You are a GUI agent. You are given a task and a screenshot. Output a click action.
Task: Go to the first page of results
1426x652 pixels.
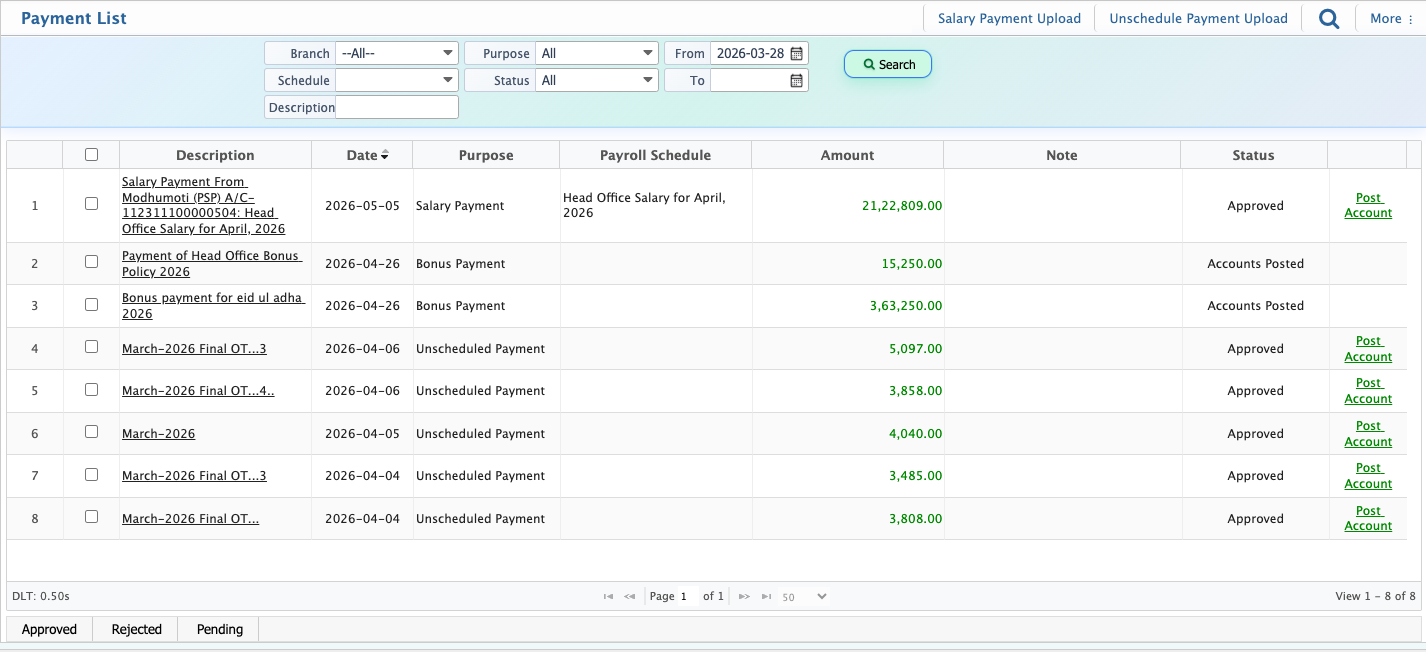608,597
